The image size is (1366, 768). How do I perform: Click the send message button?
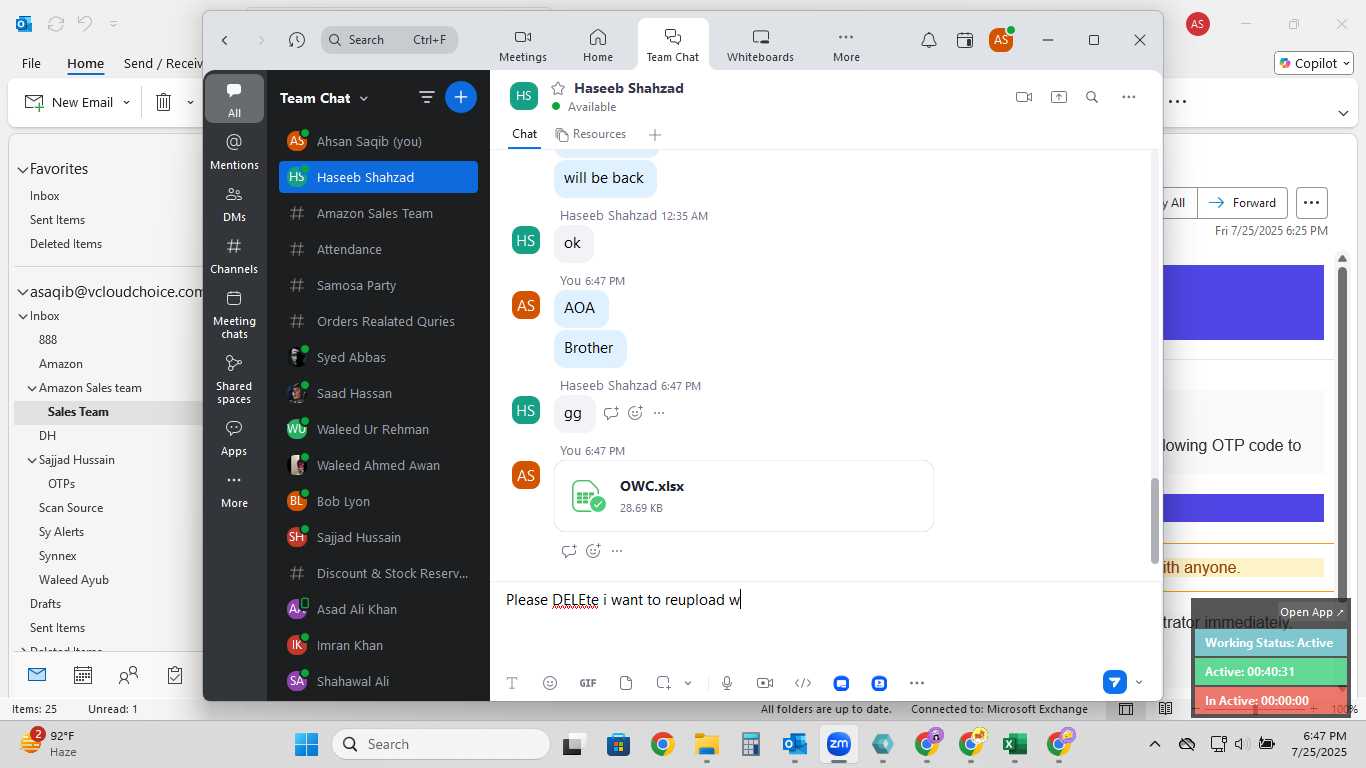pos(1115,683)
